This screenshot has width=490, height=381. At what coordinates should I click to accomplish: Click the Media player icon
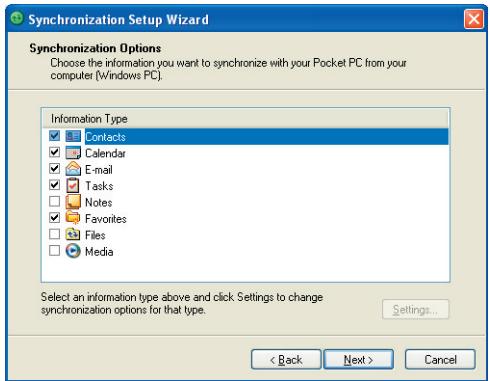pyautogui.click(x=73, y=251)
